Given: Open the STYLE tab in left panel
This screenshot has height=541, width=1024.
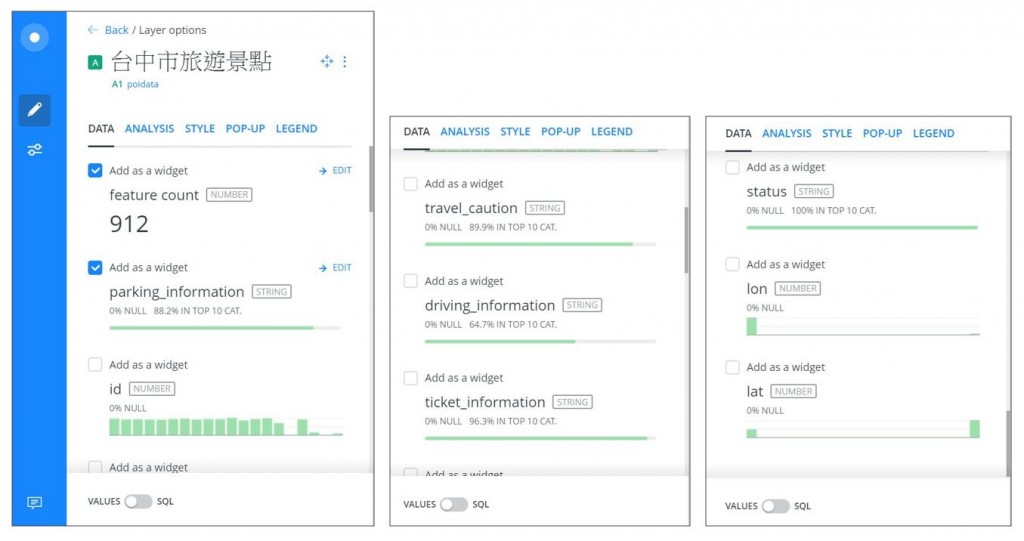Looking at the screenshot, I should pyautogui.click(x=200, y=129).
